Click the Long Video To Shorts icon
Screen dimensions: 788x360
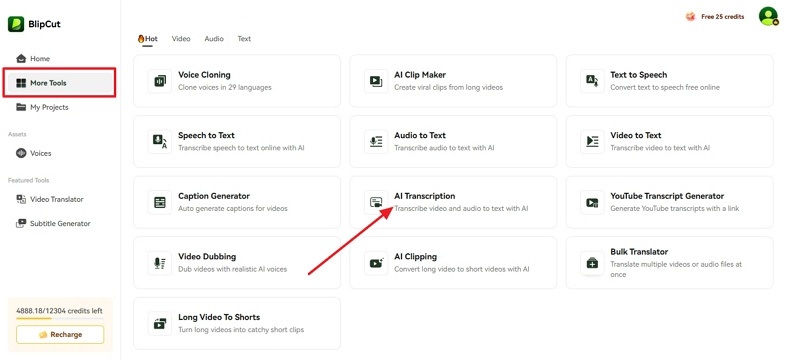point(160,323)
